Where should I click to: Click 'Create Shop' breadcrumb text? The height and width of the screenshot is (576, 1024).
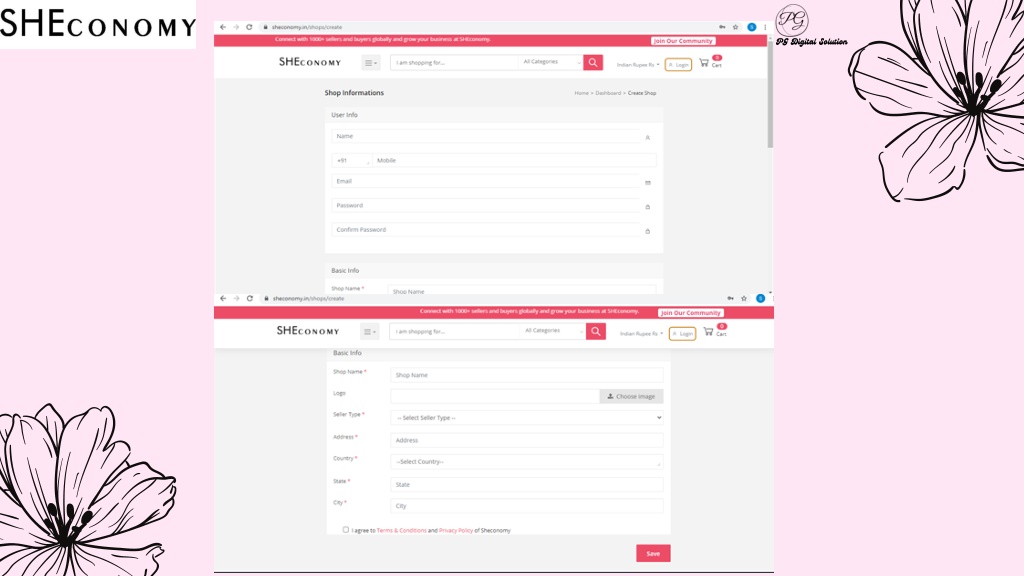coord(642,93)
